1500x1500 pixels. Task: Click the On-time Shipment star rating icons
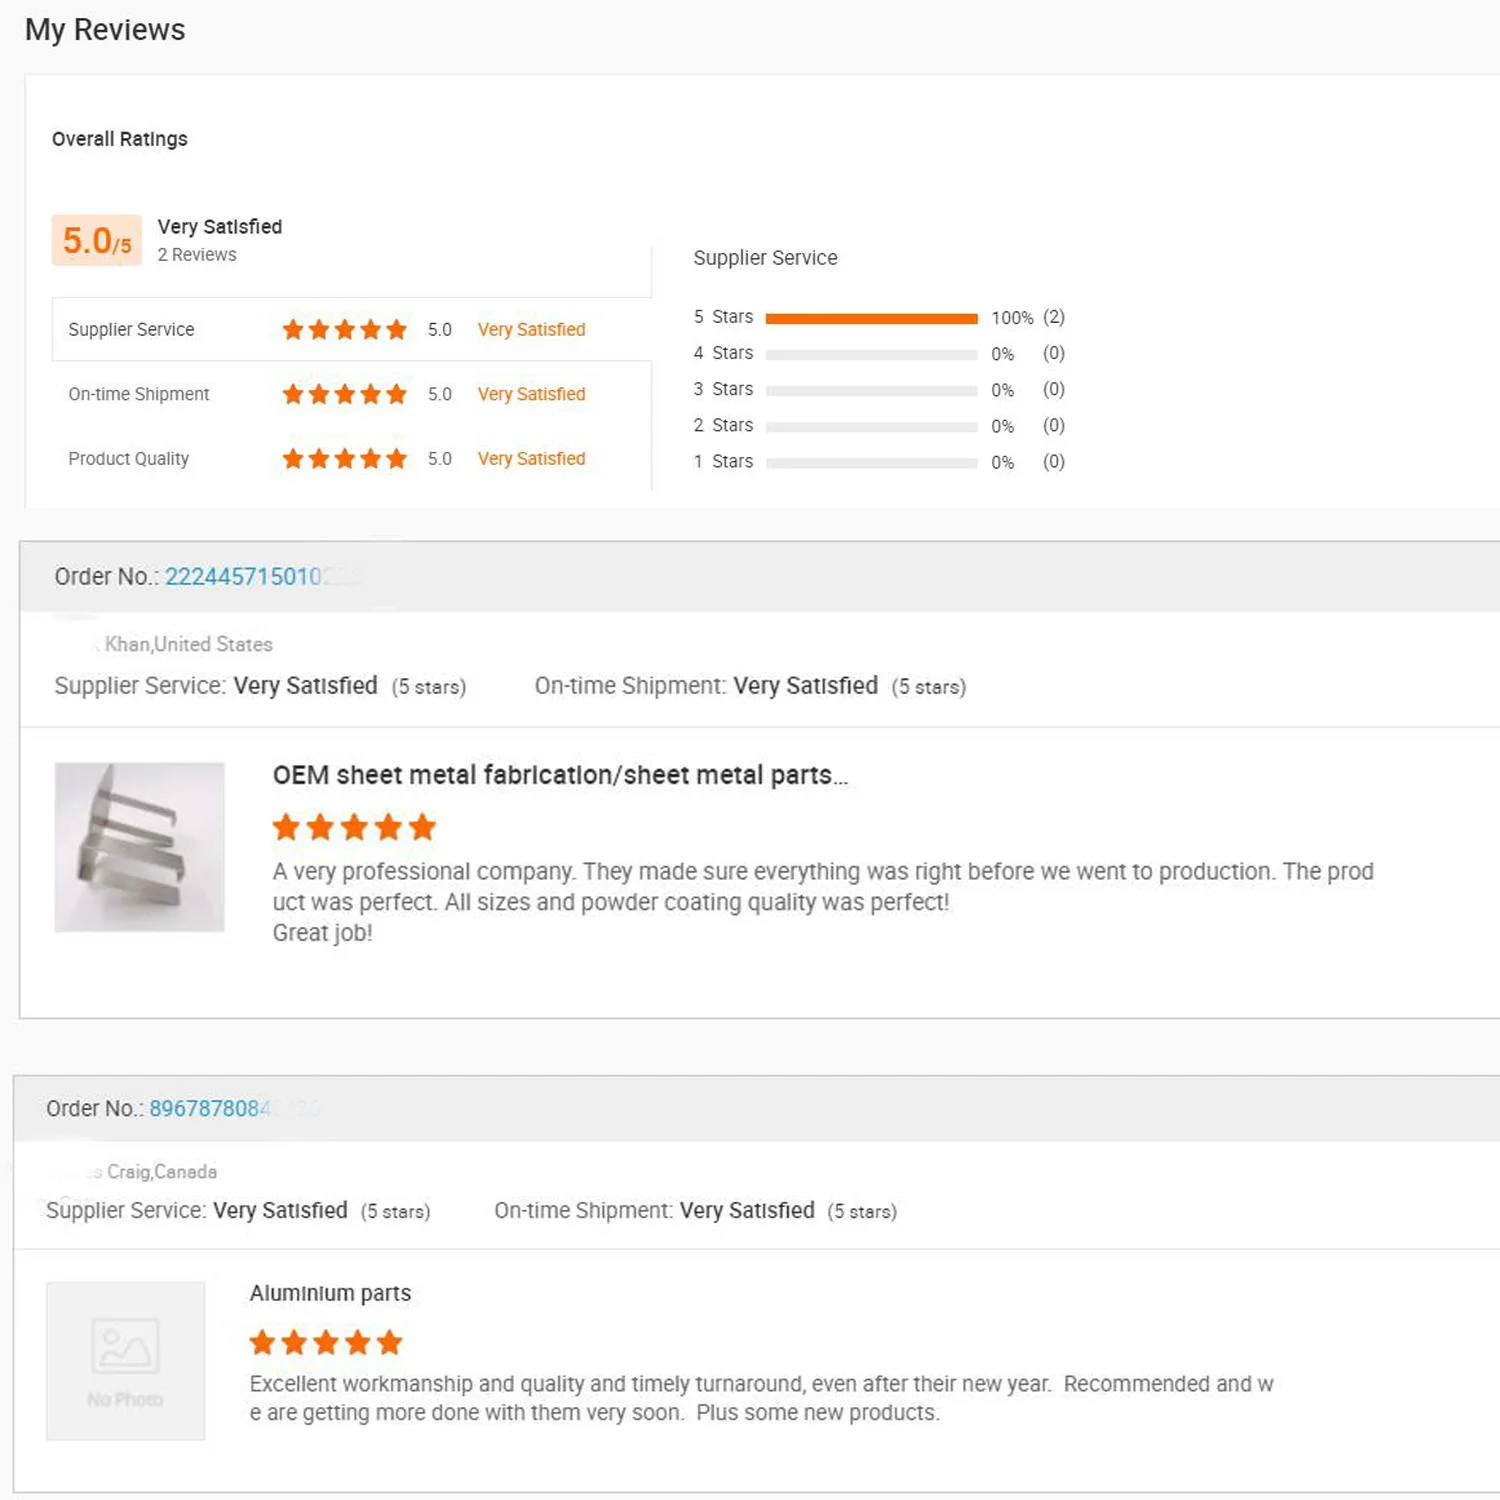coord(344,394)
